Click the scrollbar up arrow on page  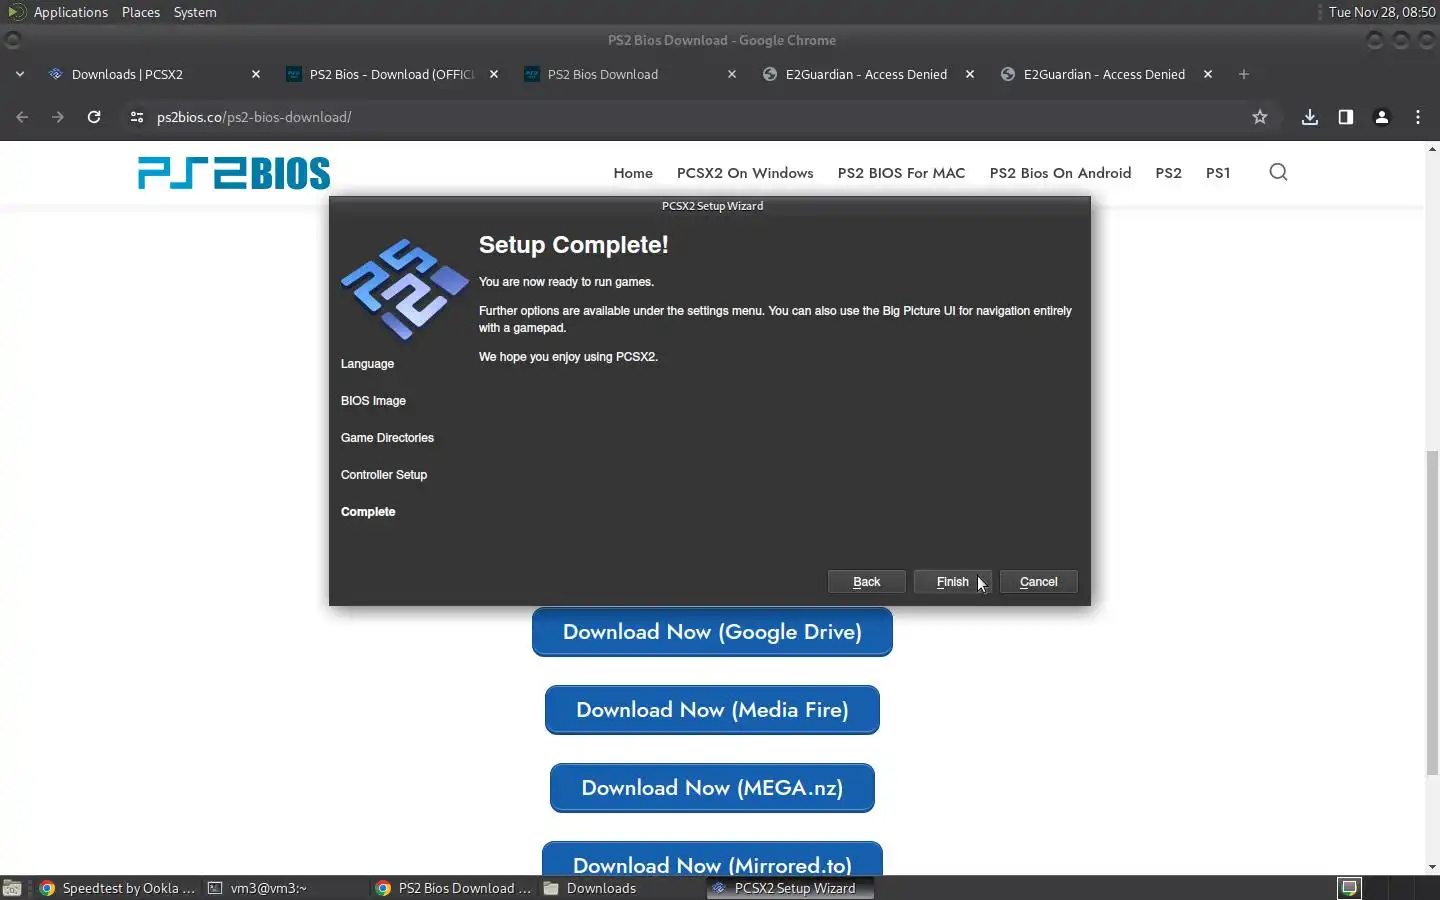click(x=1432, y=149)
